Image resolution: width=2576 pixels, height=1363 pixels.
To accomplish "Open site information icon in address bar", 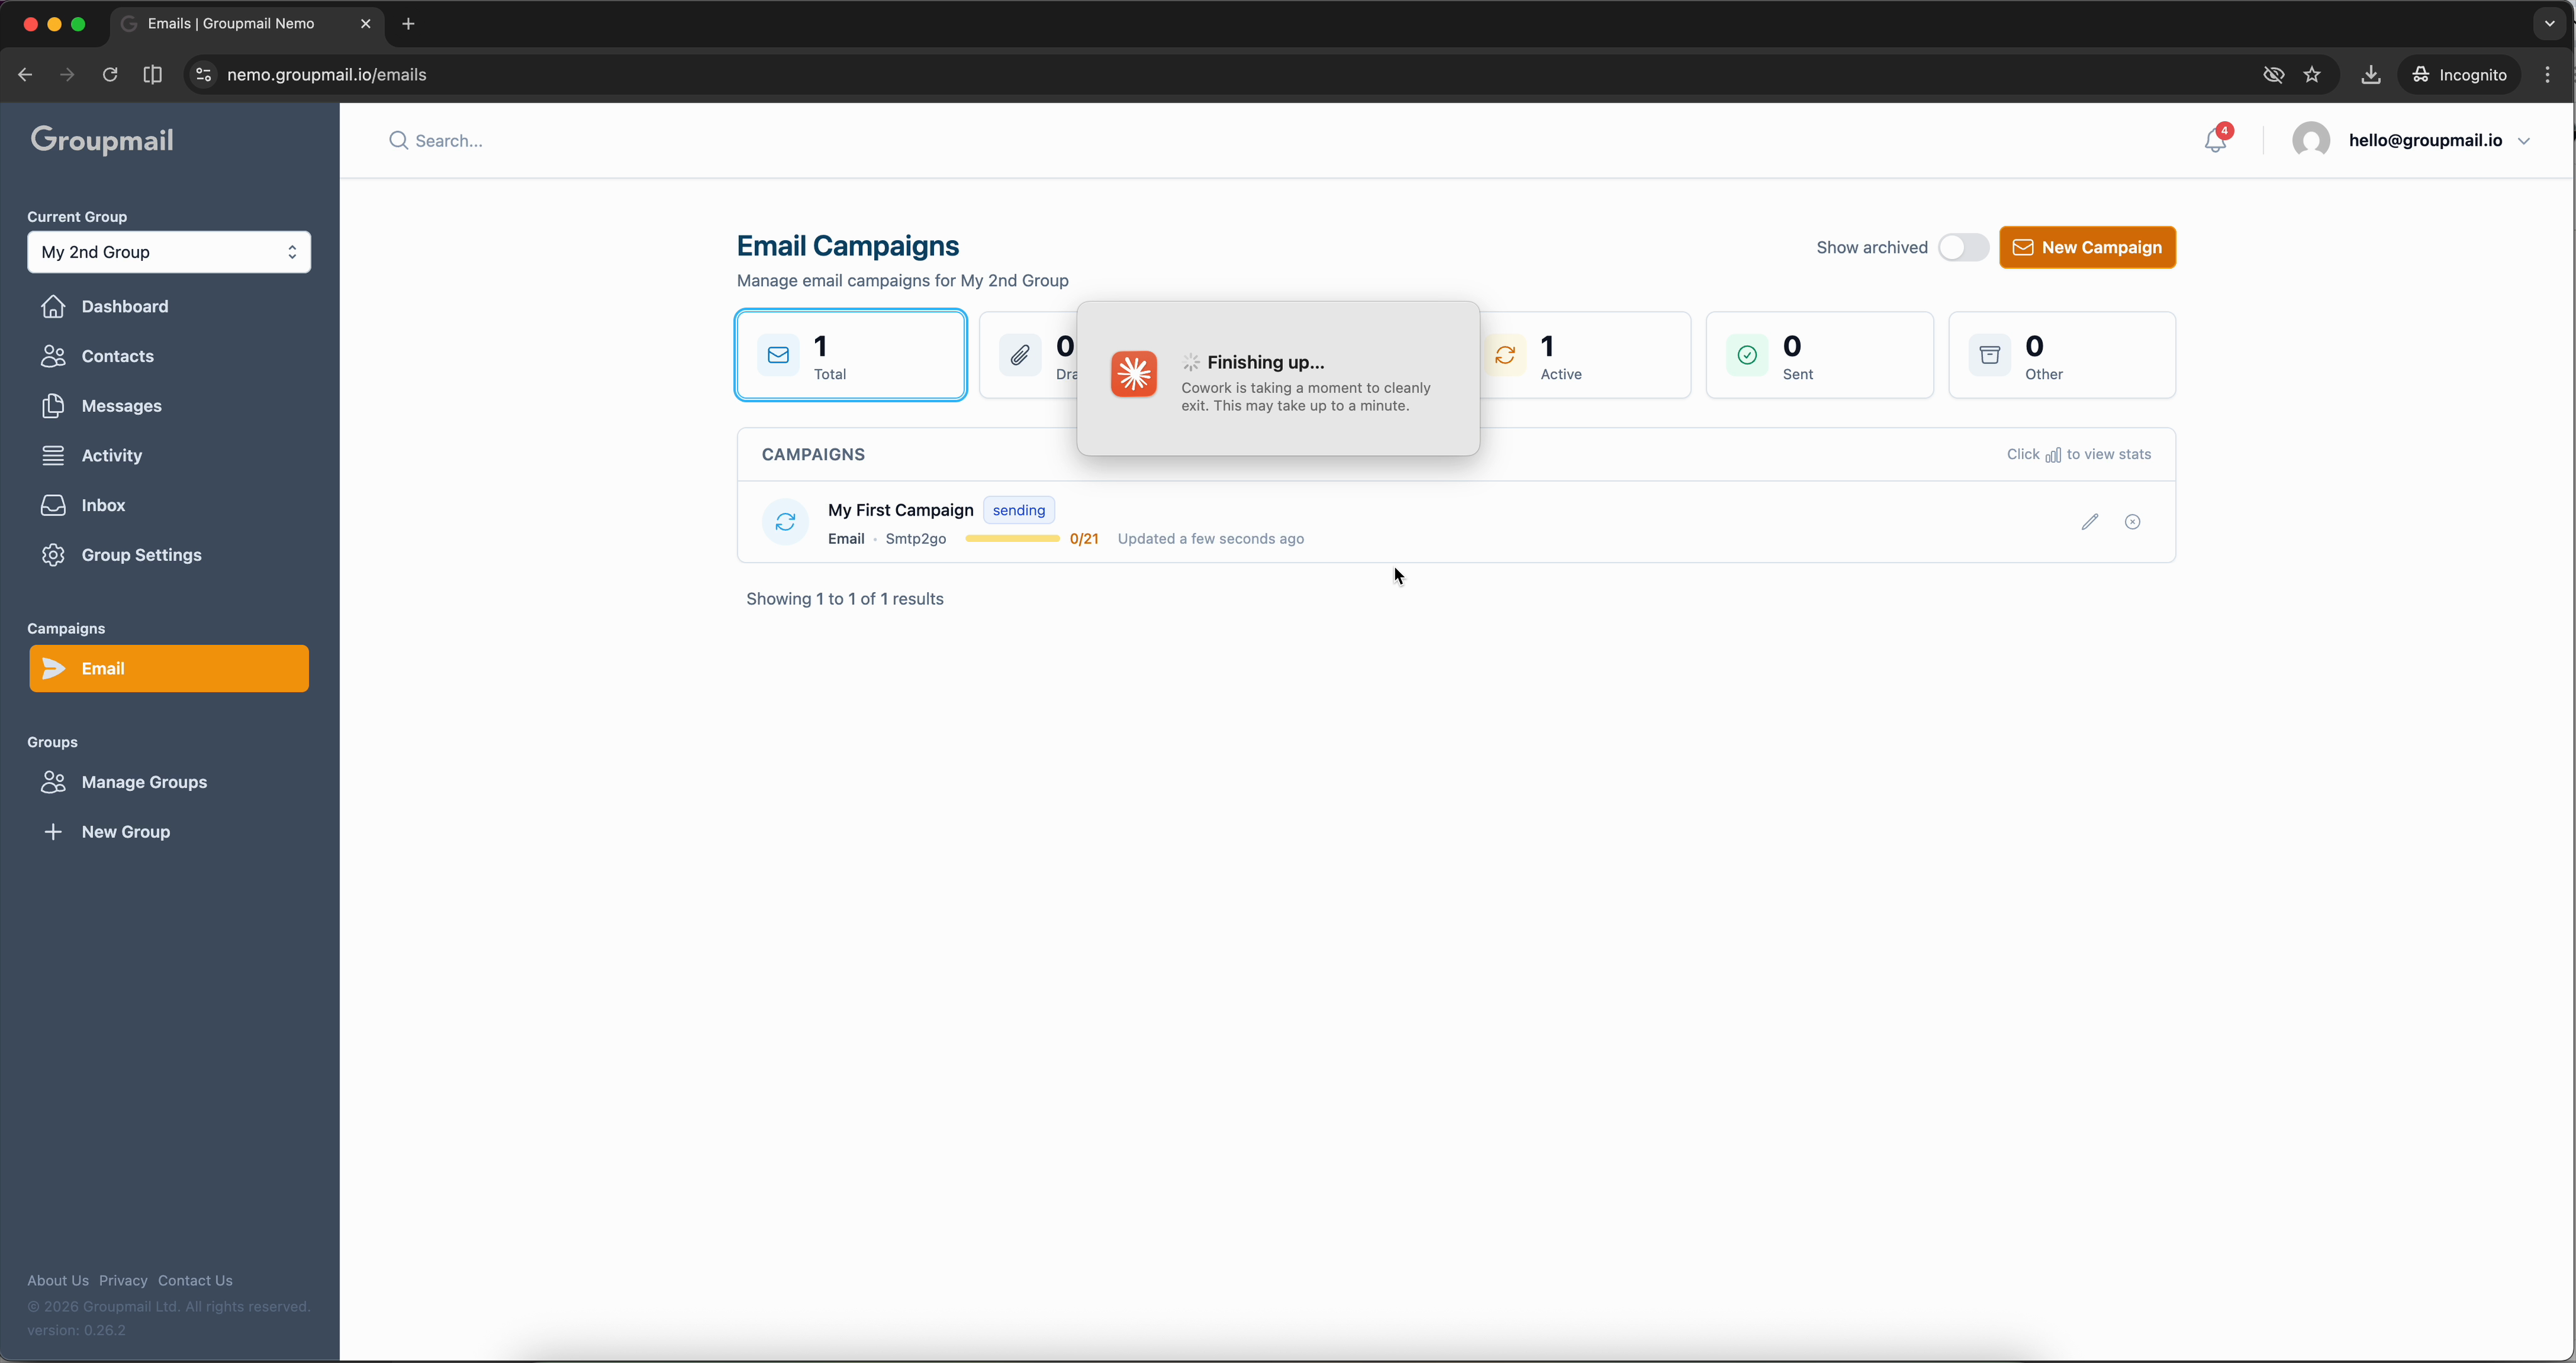I will coord(203,75).
